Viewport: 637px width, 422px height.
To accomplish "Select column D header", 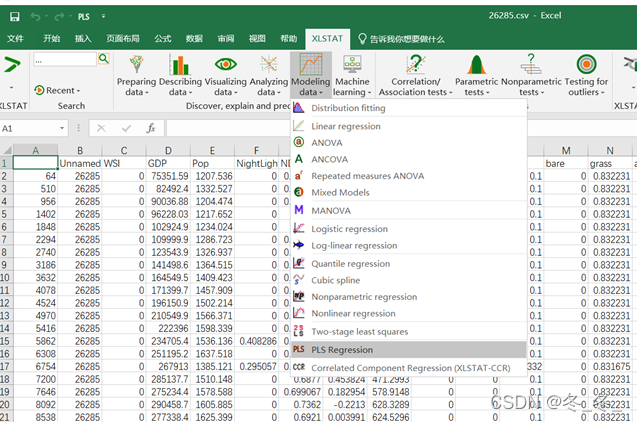I will pyautogui.click(x=168, y=151).
